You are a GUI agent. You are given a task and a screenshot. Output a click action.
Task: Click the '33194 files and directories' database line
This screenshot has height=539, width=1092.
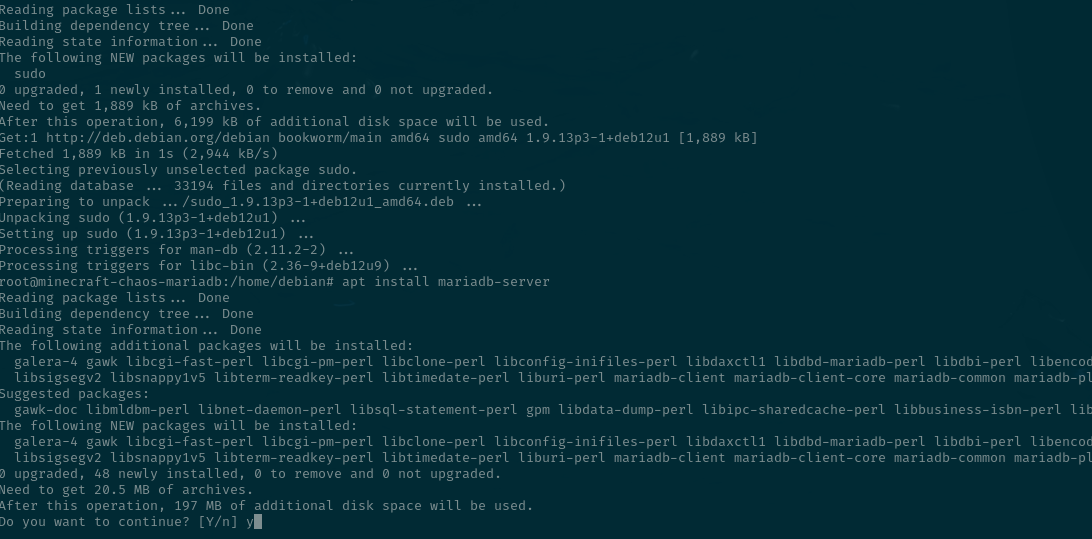coord(282,186)
